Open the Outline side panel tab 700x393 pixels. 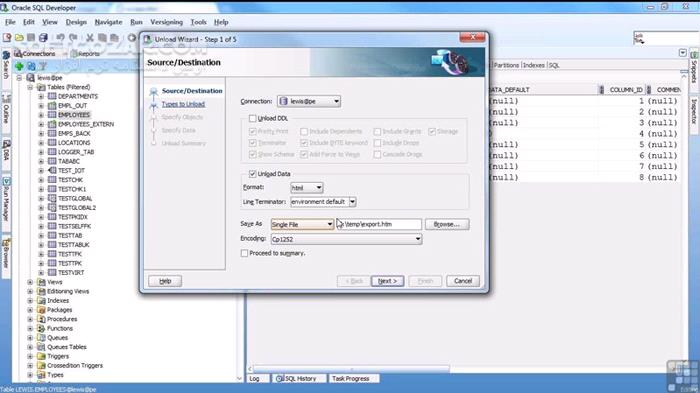pos(6,109)
